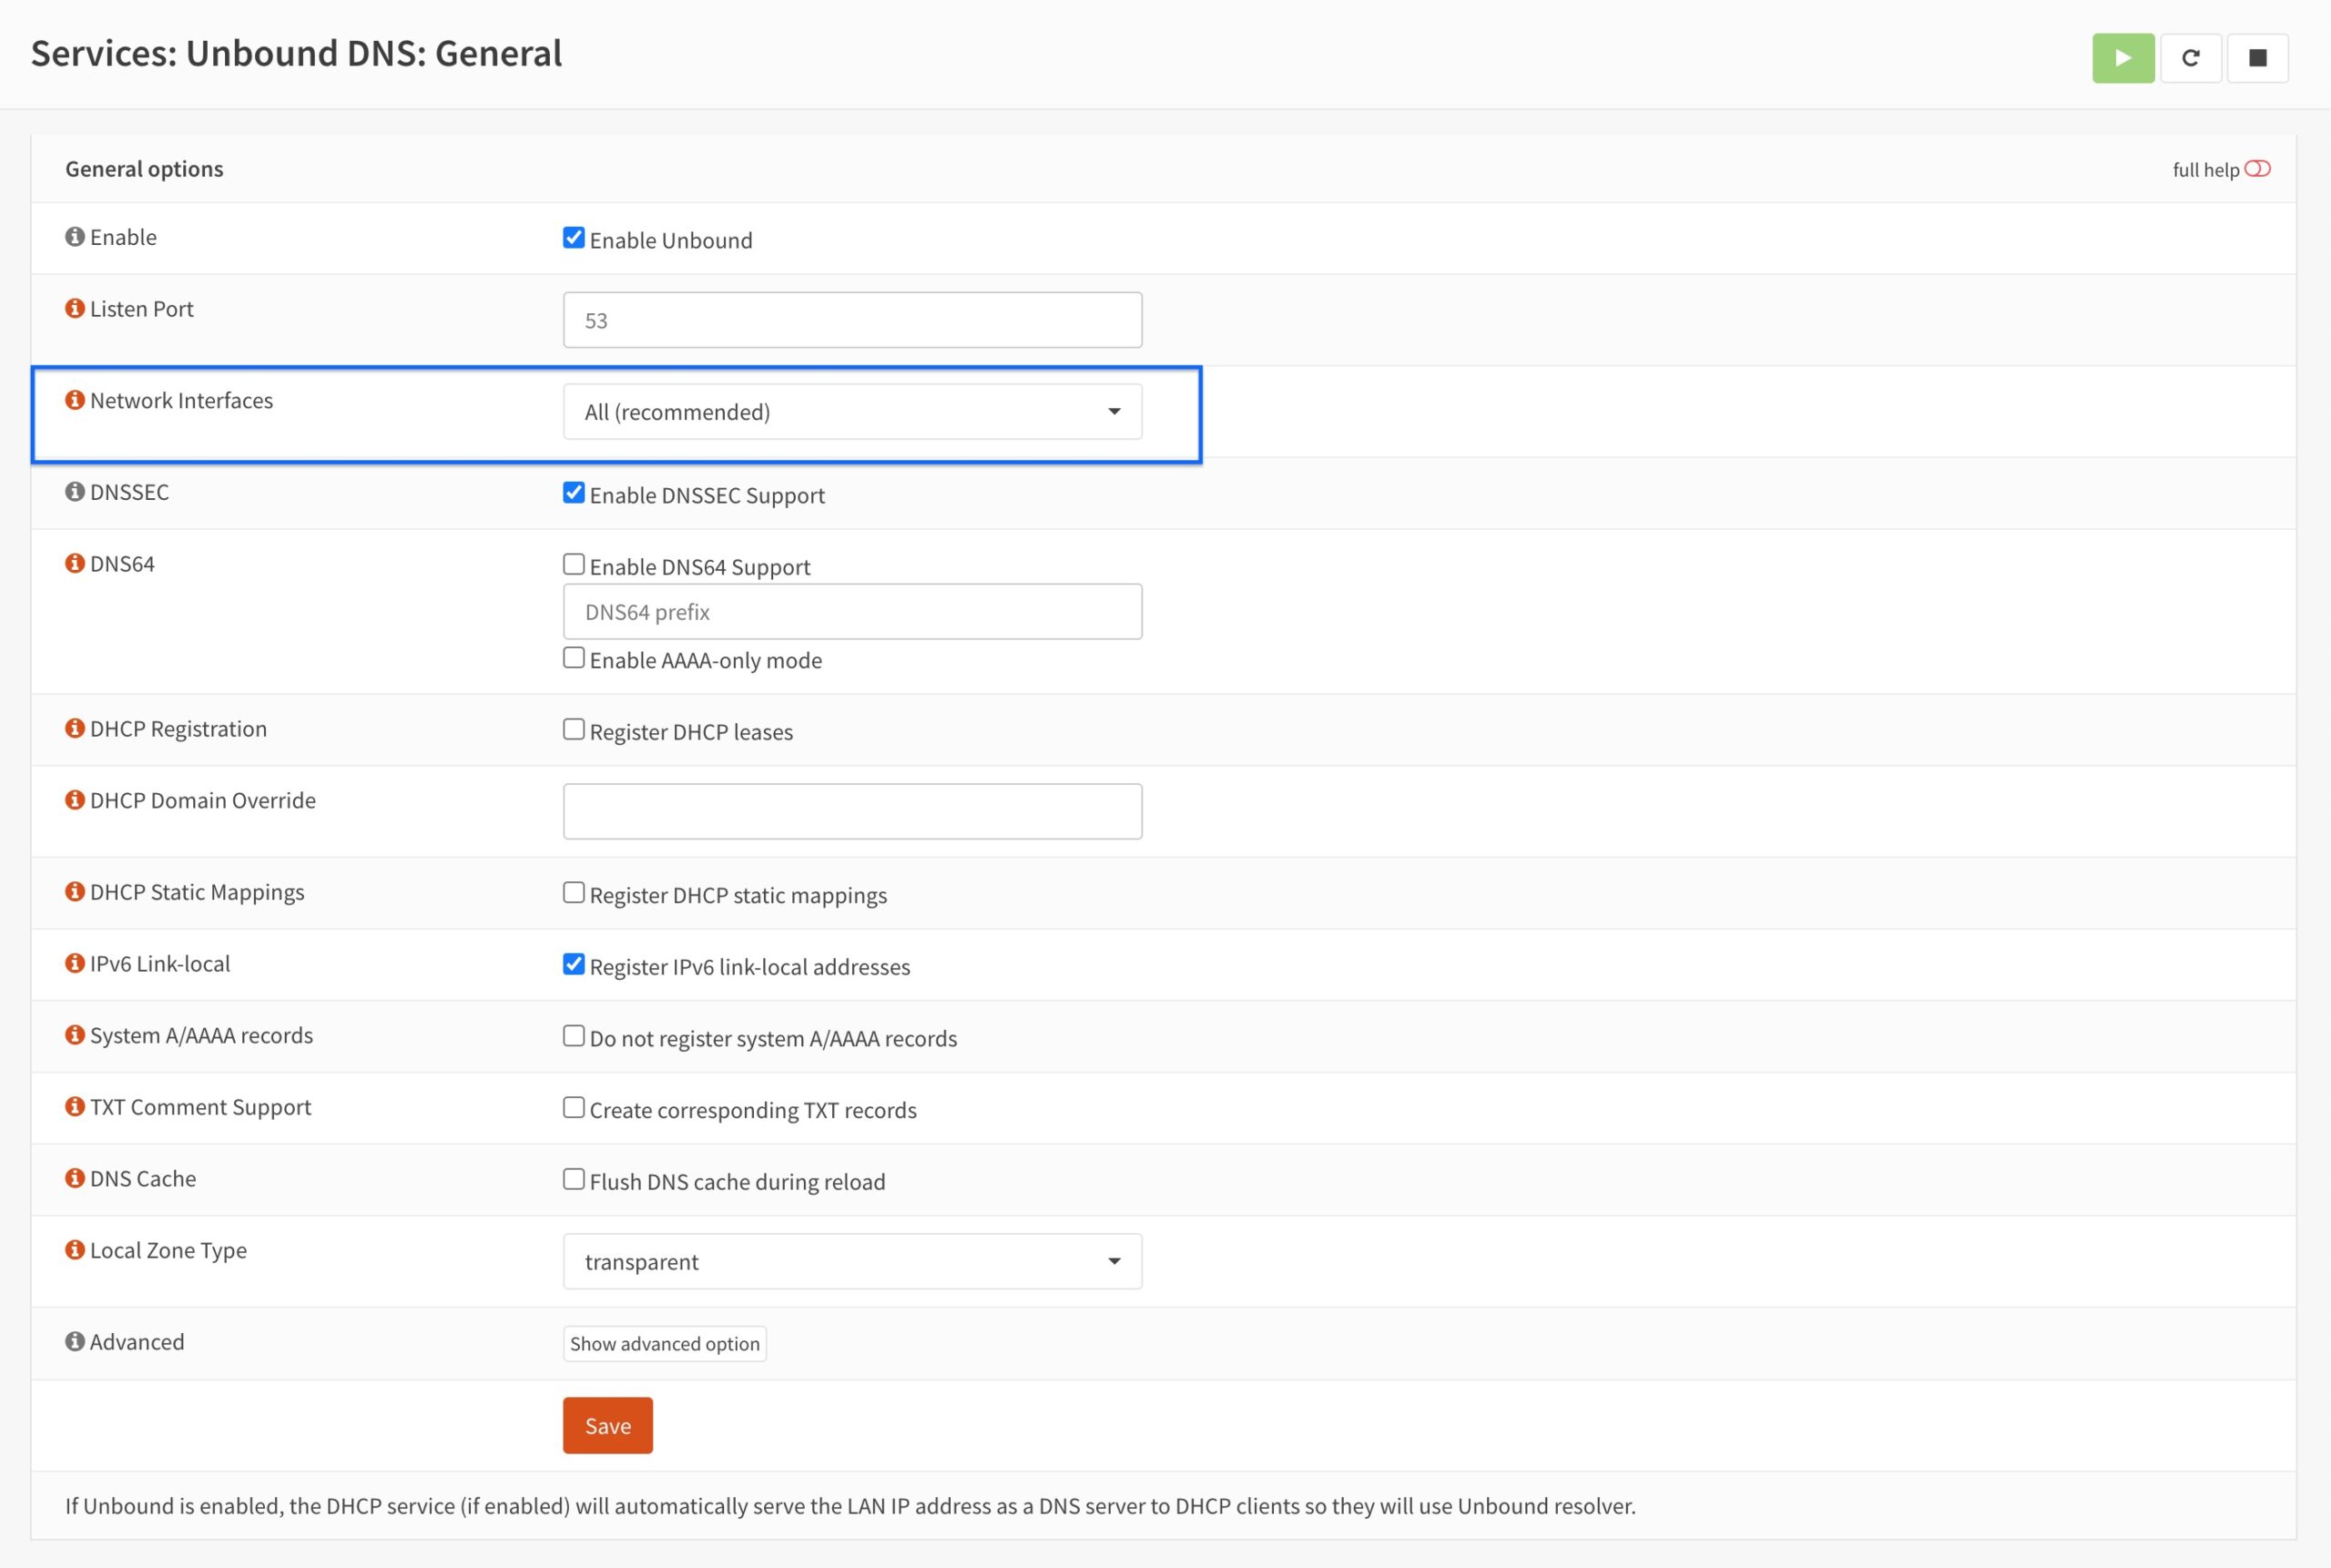This screenshot has height=1568, width=2331.
Task: Check Enable AAAA-only mode
Action: (x=574, y=658)
